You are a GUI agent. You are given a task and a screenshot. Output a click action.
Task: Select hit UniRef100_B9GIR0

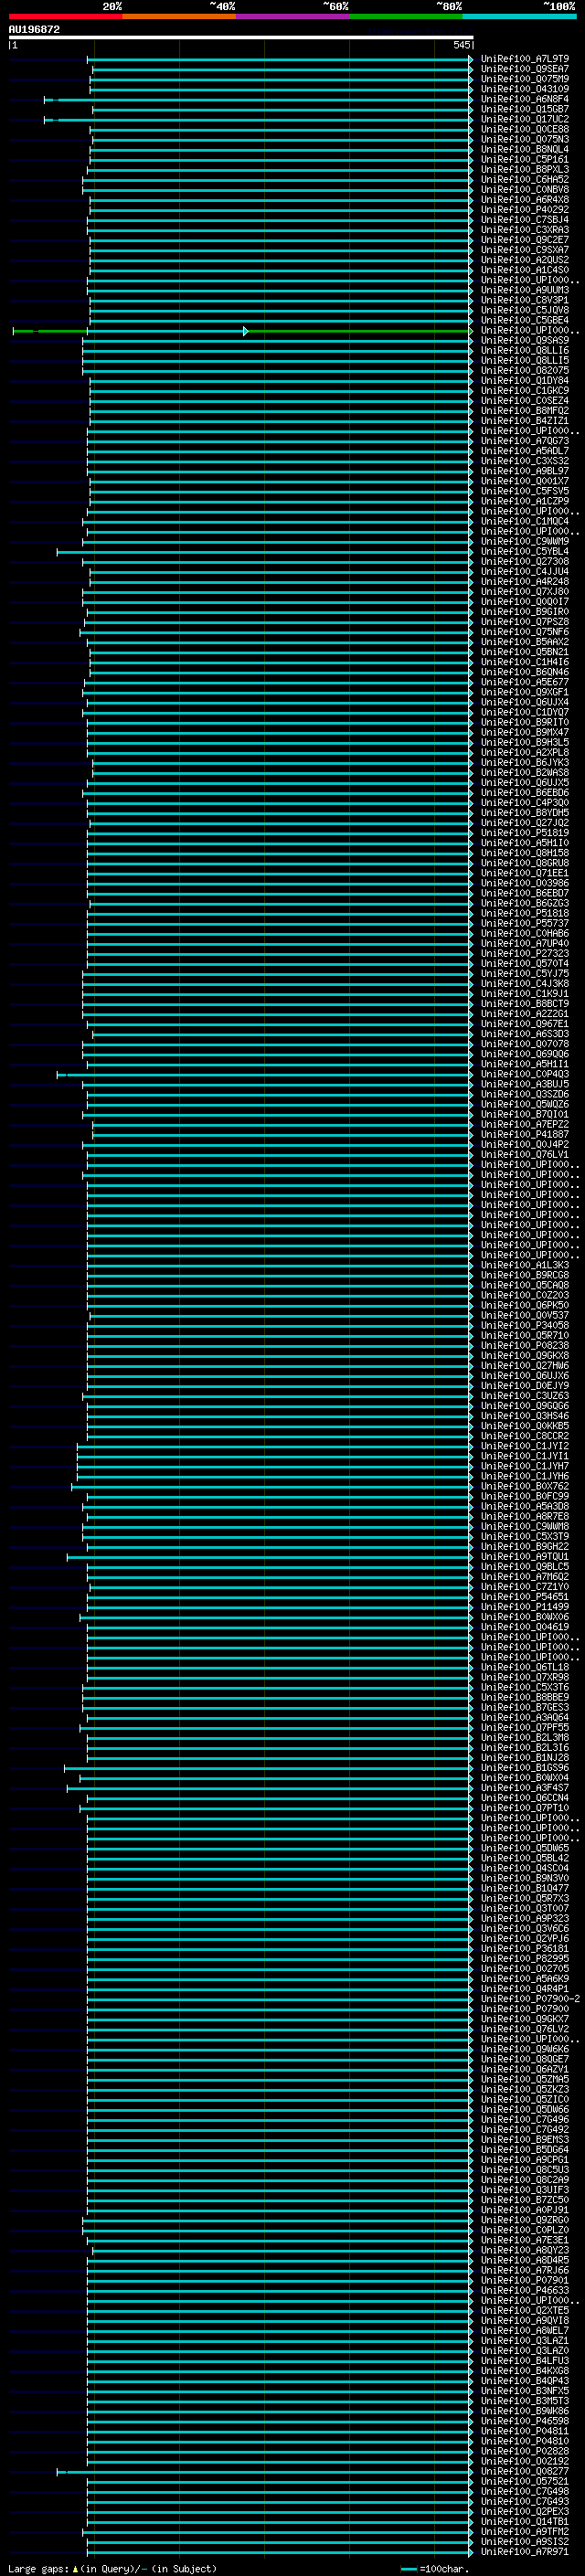[x=524, y=612]
